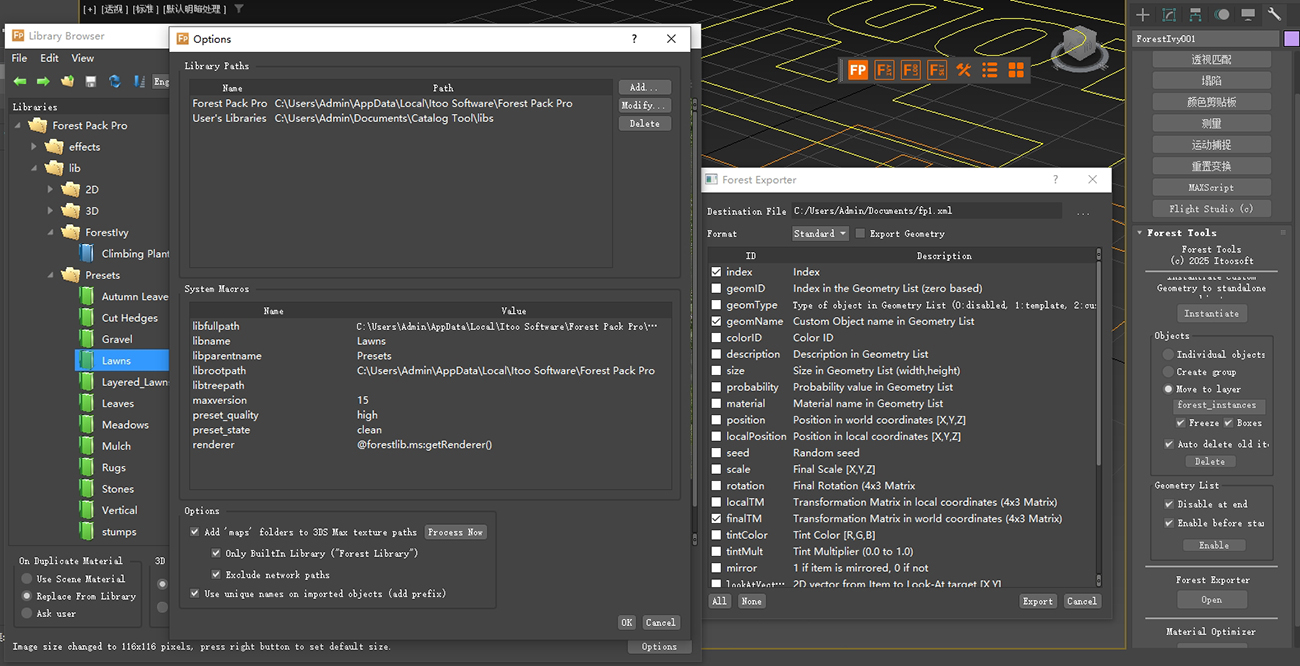Image resolution: width=1300 pixels, height=666 pixels.
Task: Select the Gravel preset library
Action: pos(117,339)
